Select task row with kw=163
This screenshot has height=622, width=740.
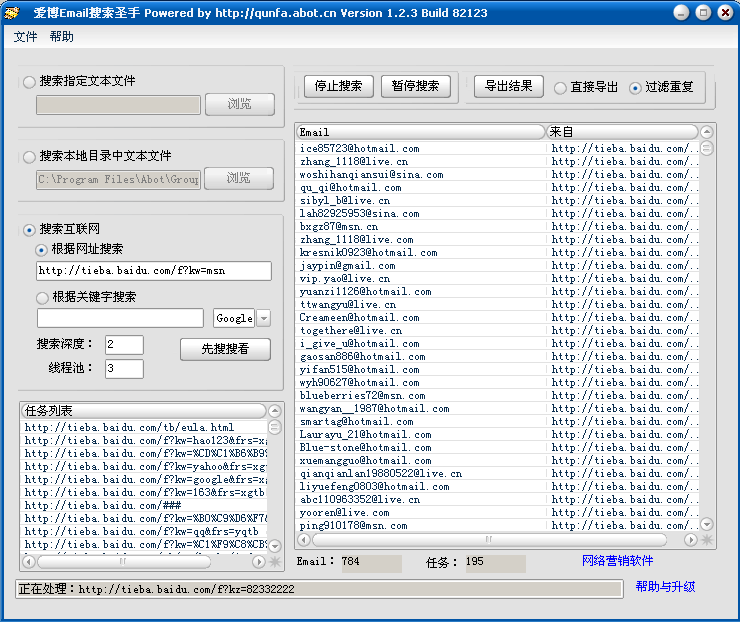[145, 493]
